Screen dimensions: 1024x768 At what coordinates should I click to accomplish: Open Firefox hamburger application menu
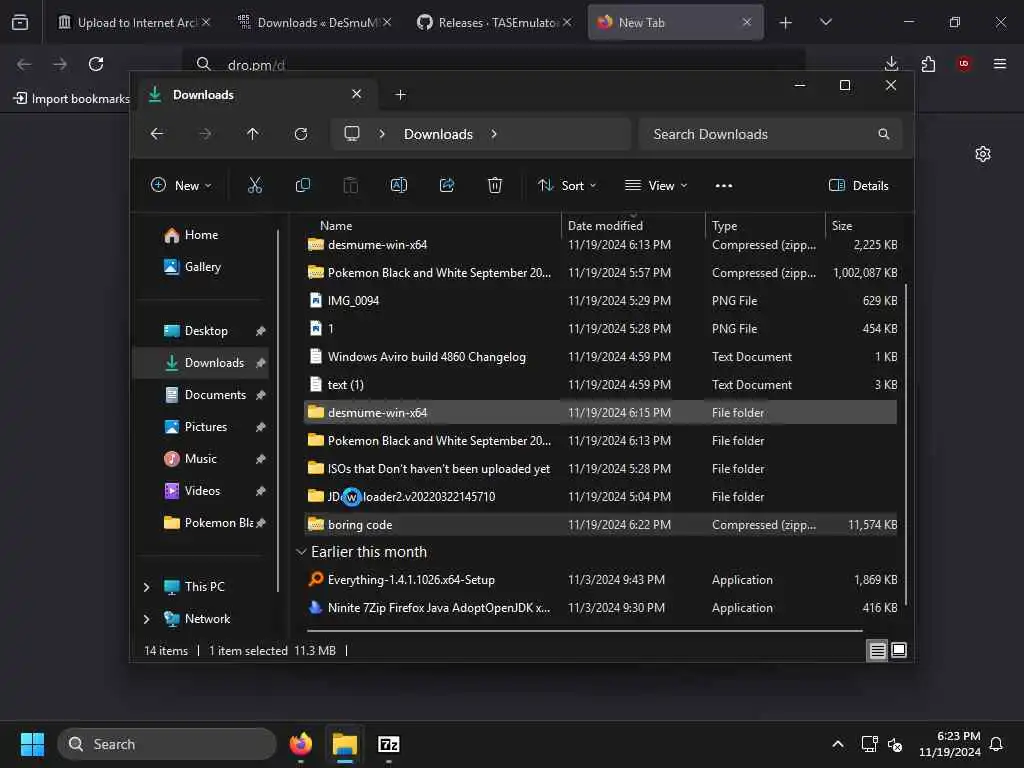click(x=1000, y=64)
